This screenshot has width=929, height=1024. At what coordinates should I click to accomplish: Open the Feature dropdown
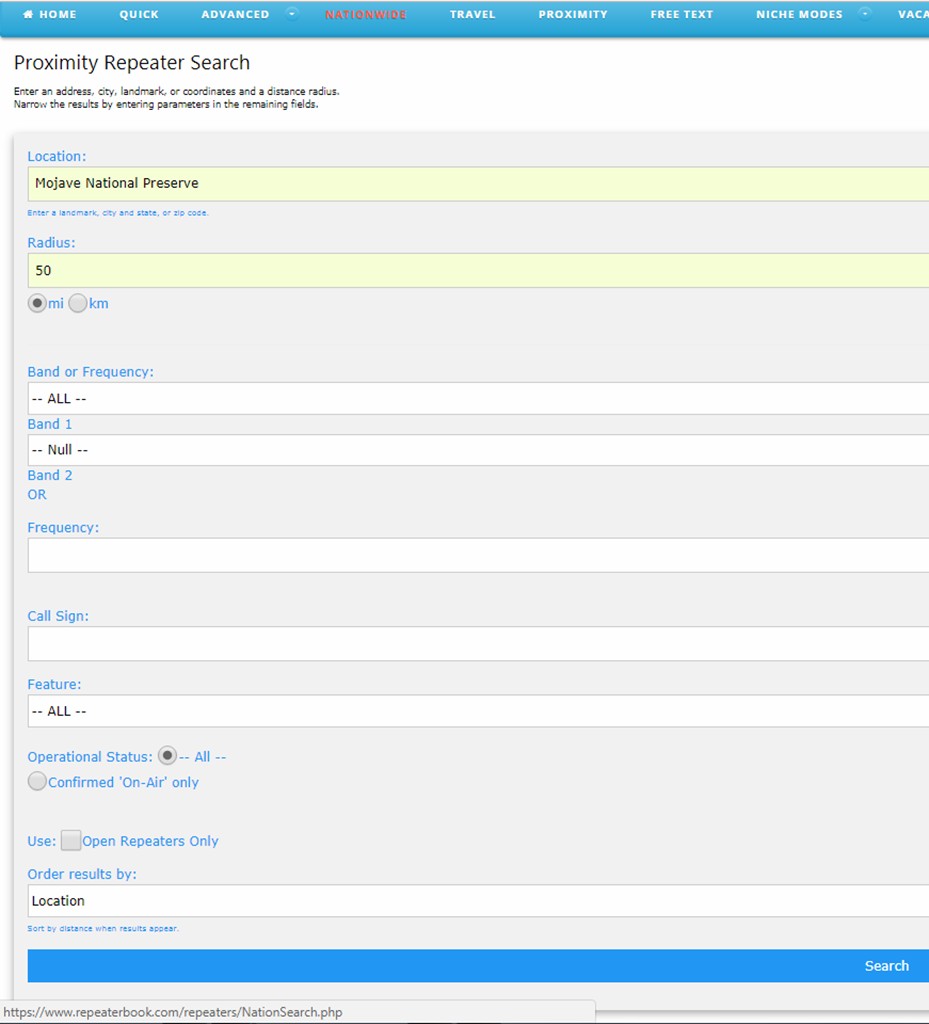click(x=478, y=711)
